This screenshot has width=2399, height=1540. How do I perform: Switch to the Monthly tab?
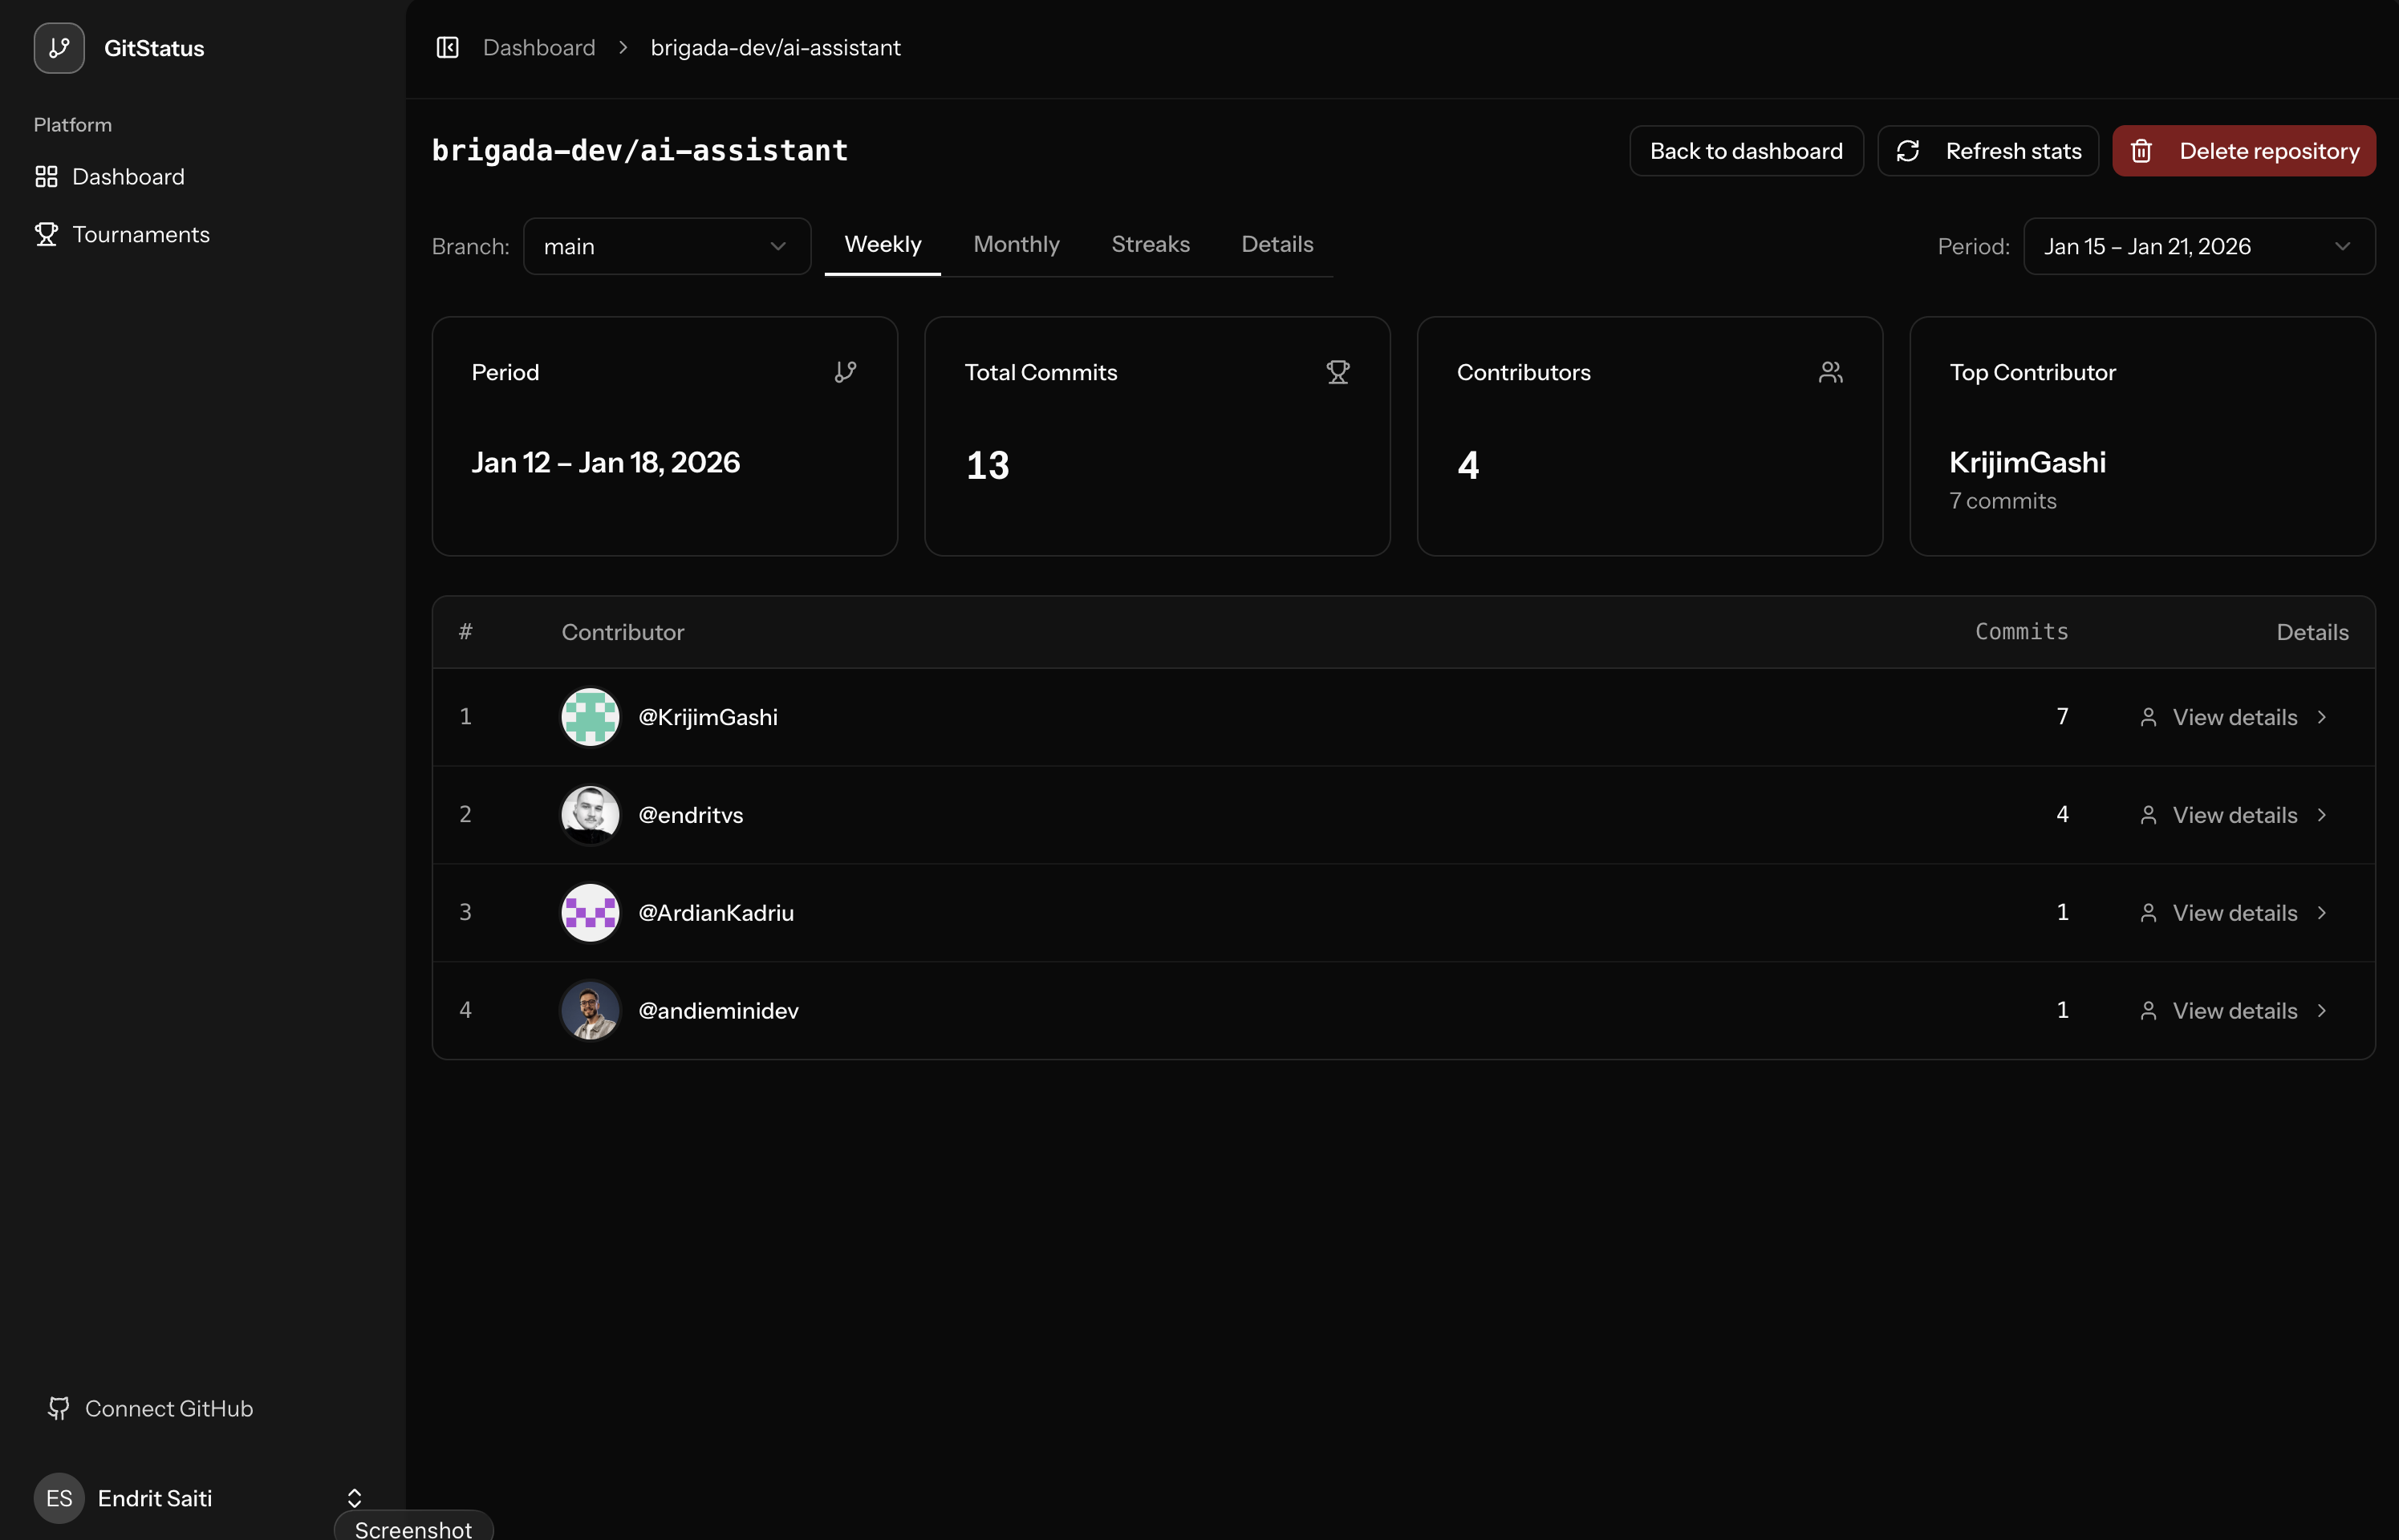pos(1016,244)
